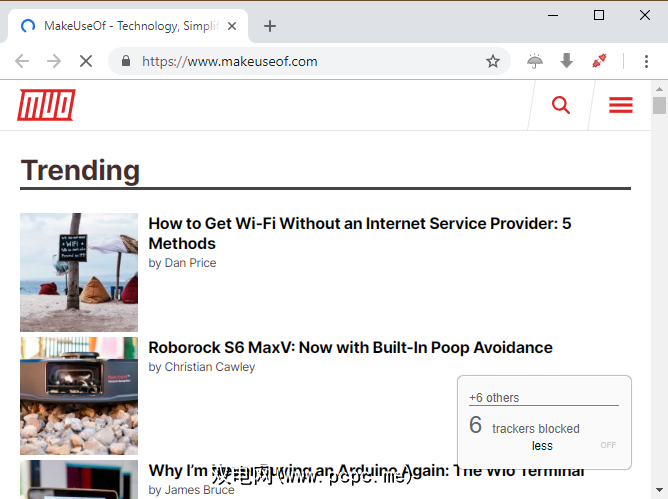
Task: Close the MakeUseOf tab
Action: [232, 26]
